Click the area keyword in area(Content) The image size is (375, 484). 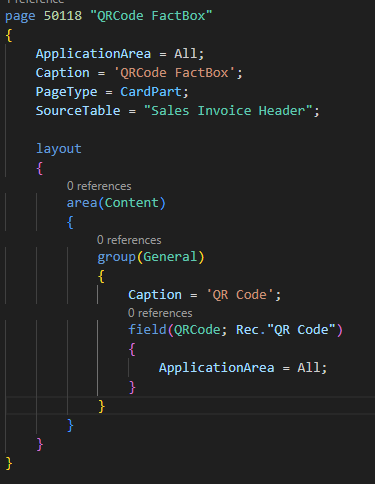pos(82,203)
